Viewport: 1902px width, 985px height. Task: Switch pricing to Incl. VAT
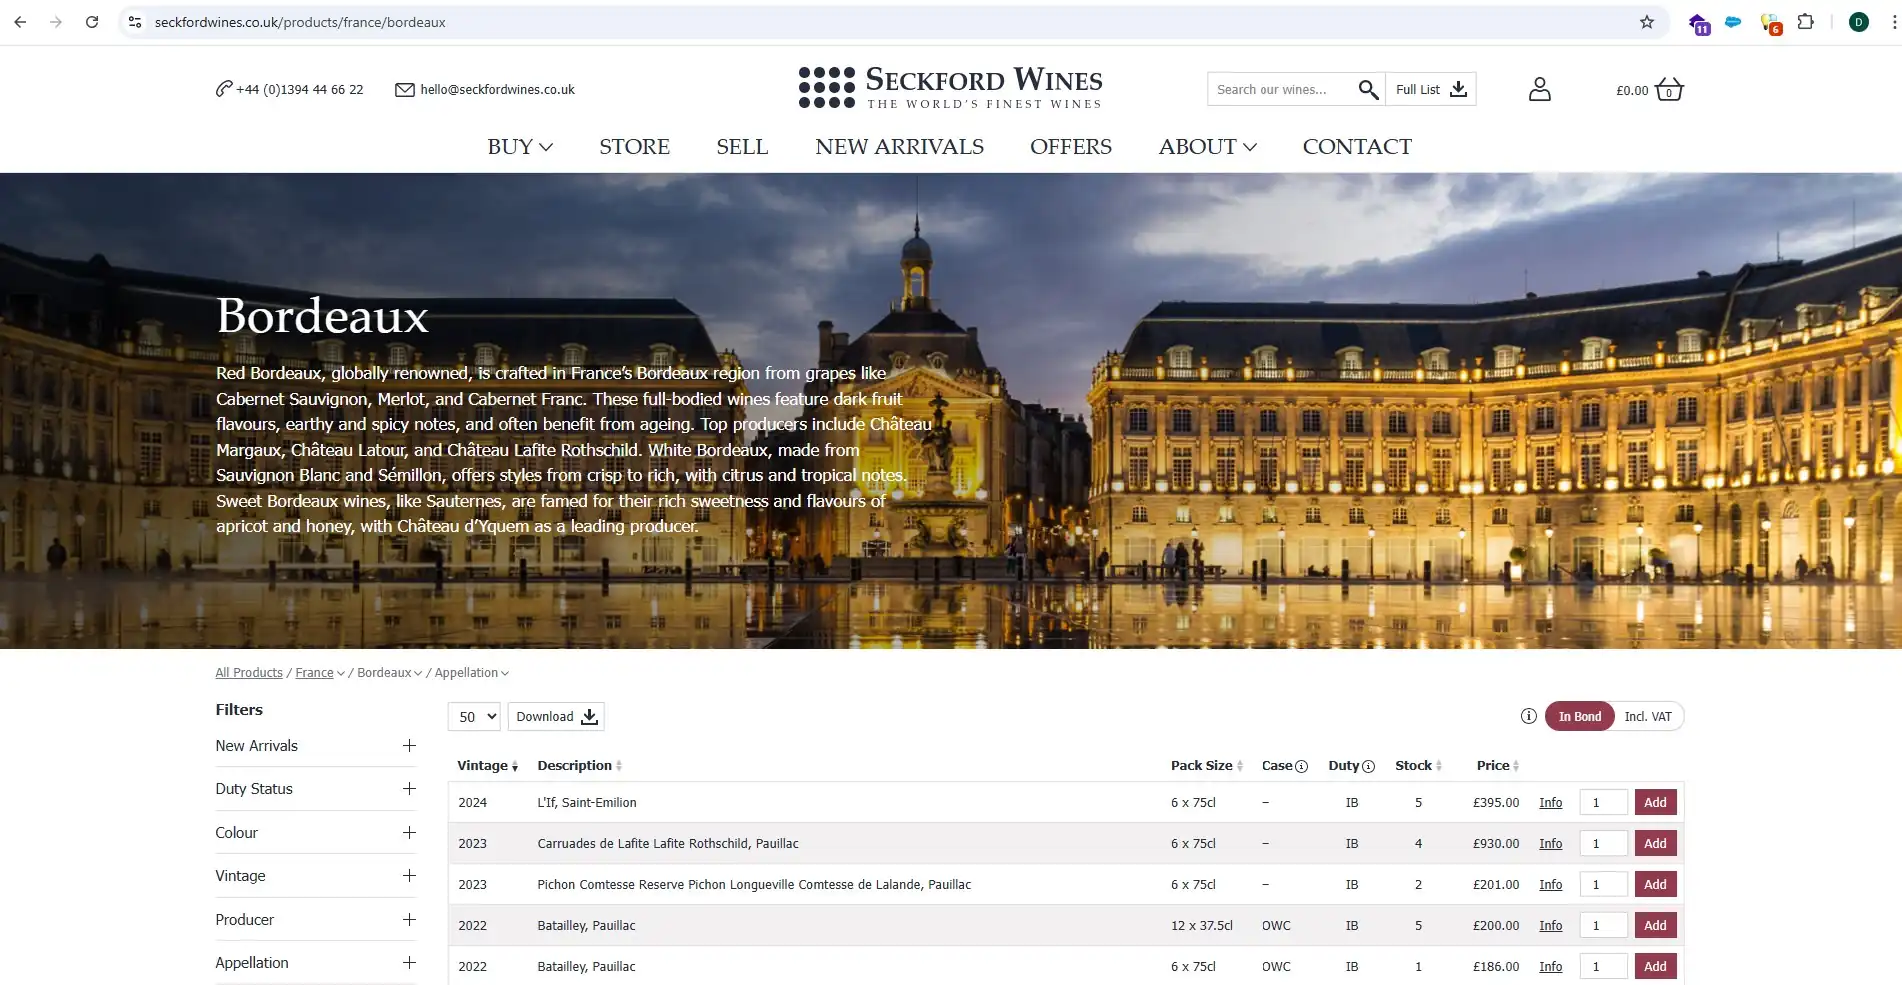tap(1647, 716)
